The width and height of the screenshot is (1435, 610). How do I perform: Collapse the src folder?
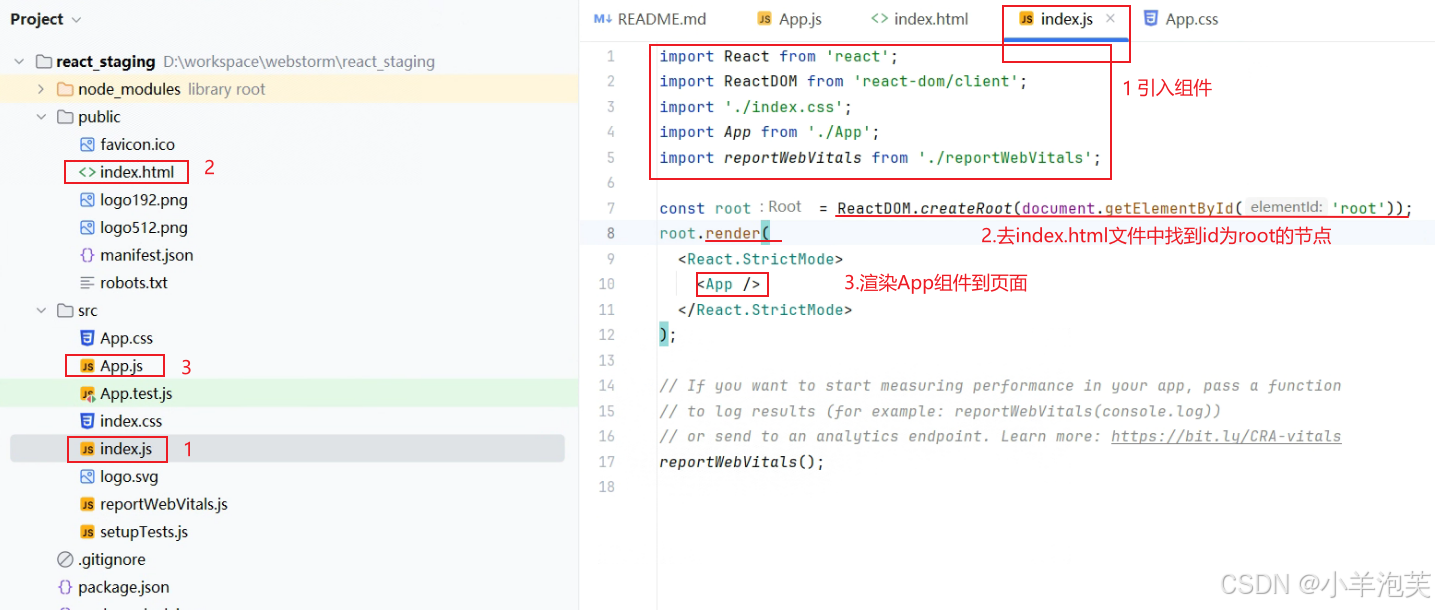point(41,311)
